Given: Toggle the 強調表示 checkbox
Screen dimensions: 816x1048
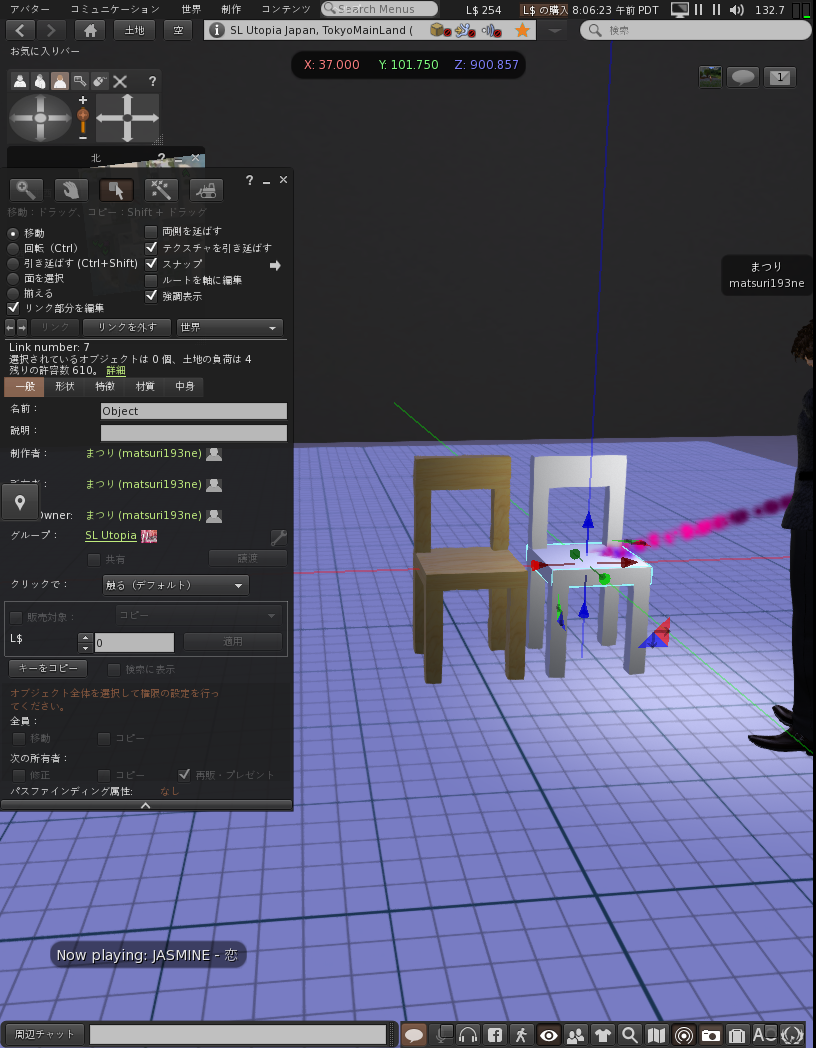Looking at the screenshot, I should pyautogui.click(x=151, y=295).
